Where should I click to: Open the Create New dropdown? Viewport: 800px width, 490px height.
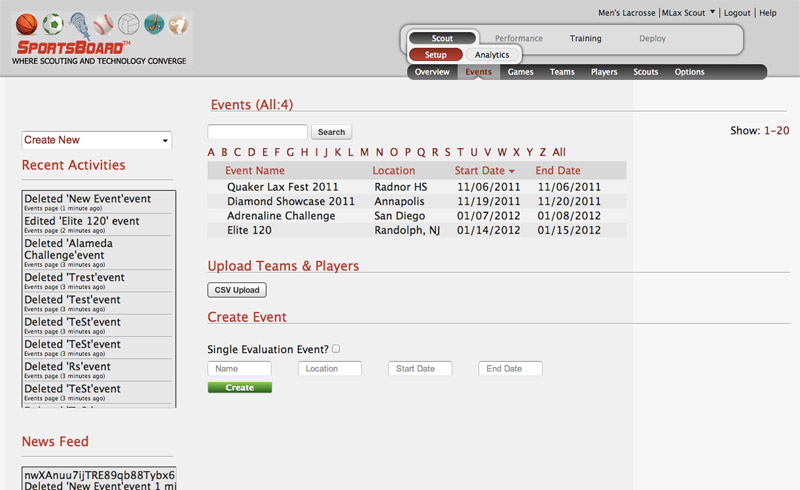[x=96, y=140]
